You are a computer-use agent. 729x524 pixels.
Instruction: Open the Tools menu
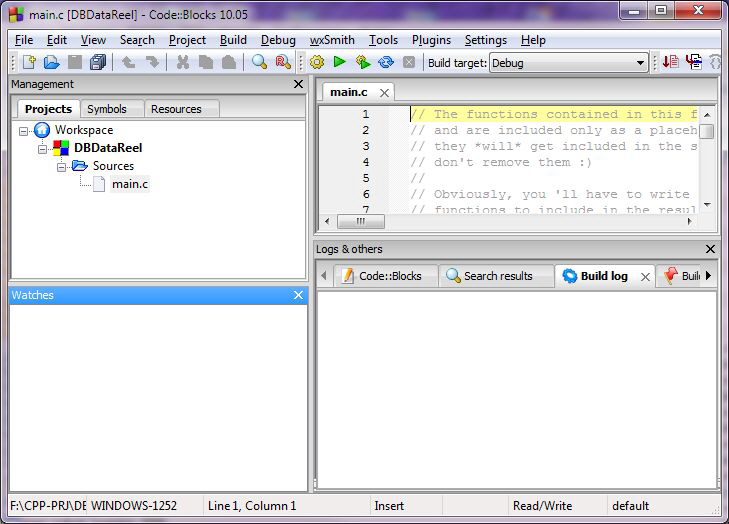tap(383, 40)
